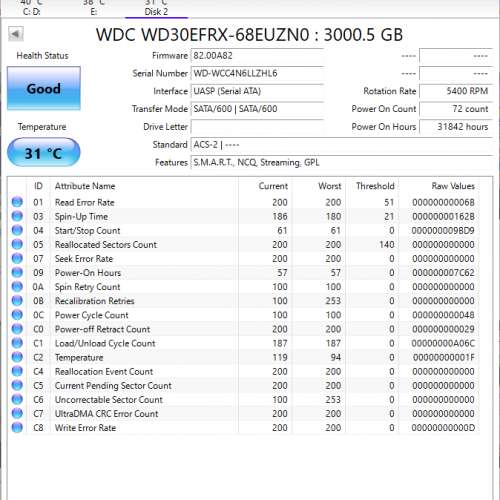This screenshot has height=500, width=500.
Task: Switch to the E: drive tab
Action: pos(94,8)
